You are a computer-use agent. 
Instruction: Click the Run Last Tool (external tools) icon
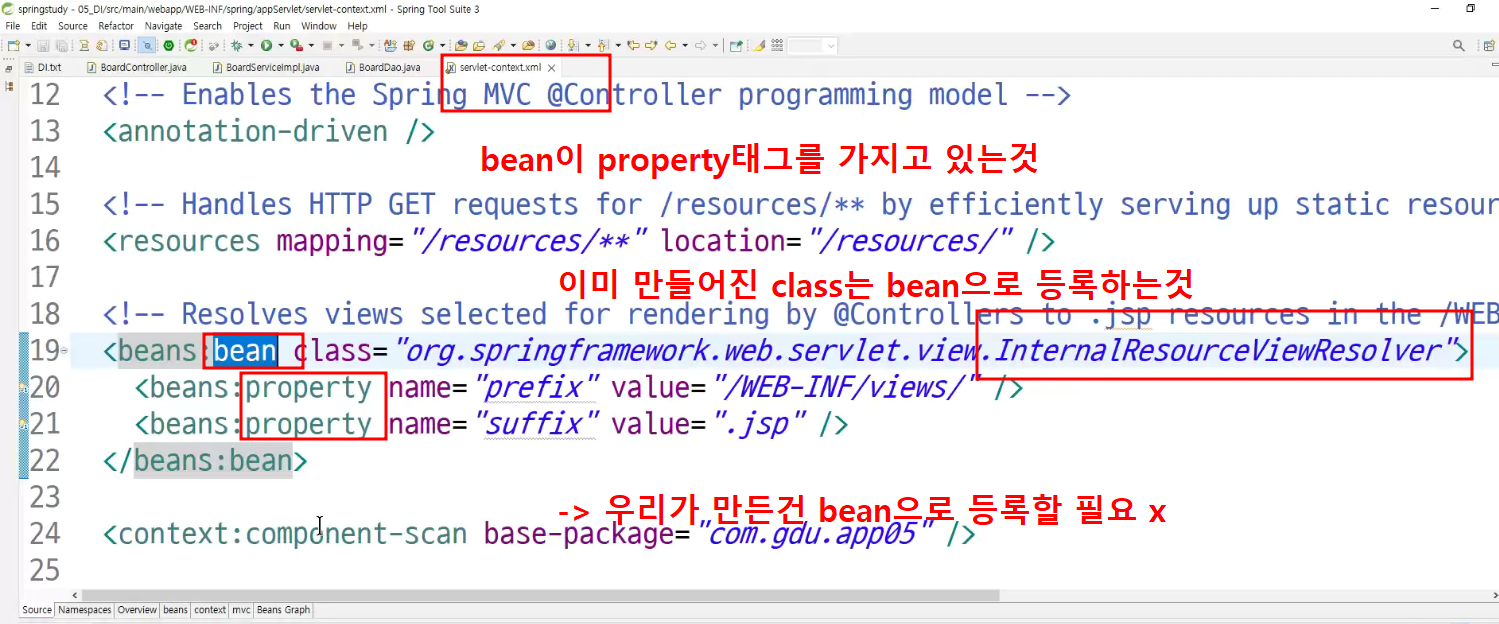point(296,45)
